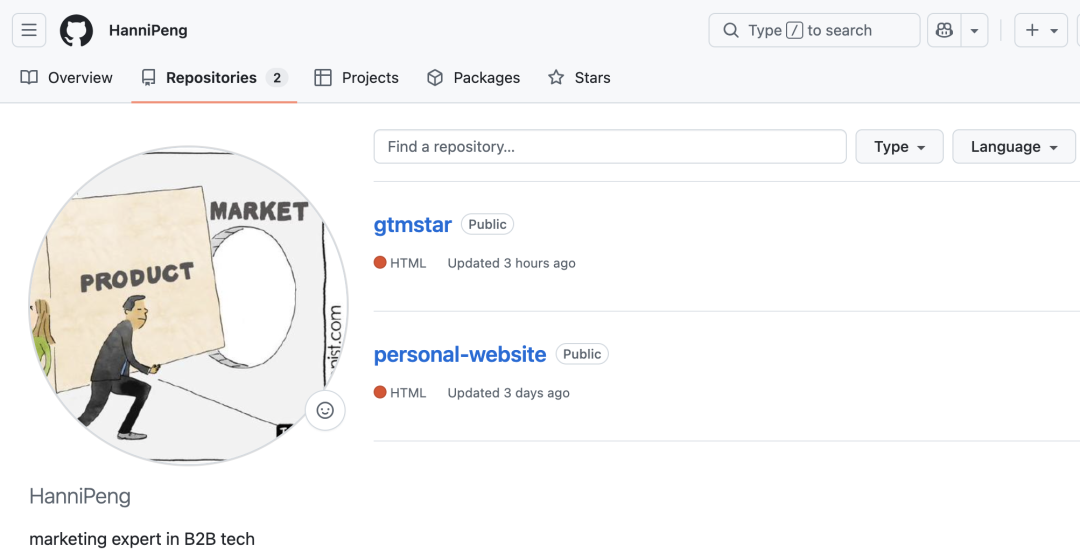Click the magnifier search icon

731,30
